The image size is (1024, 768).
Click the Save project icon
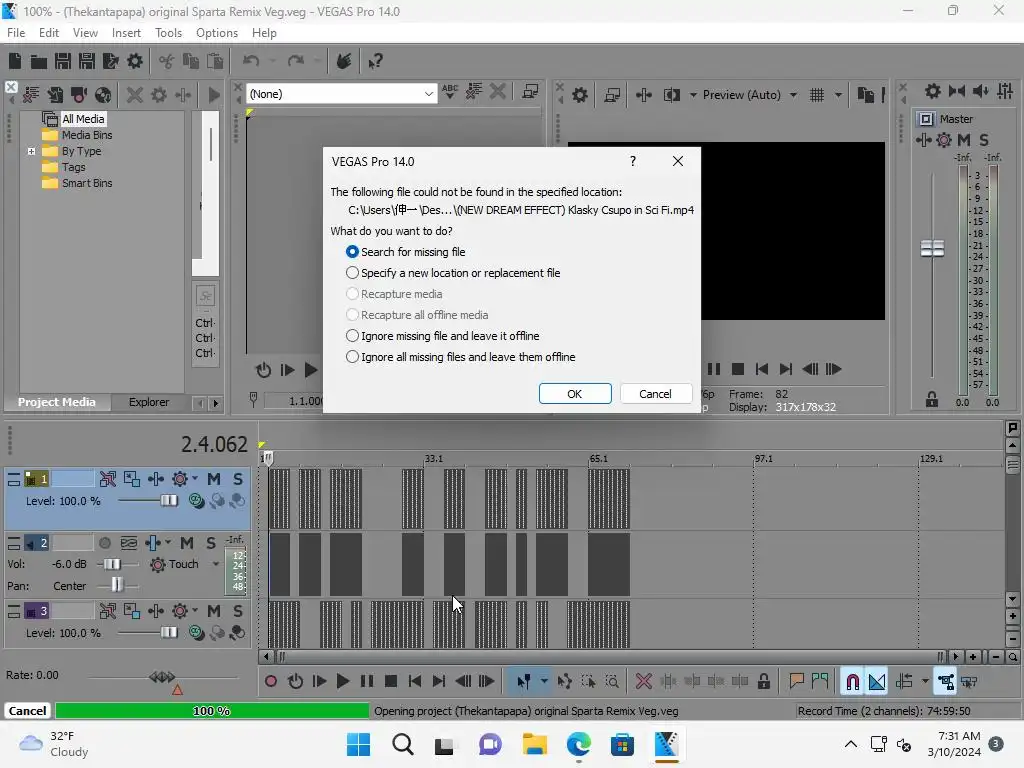point(63,61)
